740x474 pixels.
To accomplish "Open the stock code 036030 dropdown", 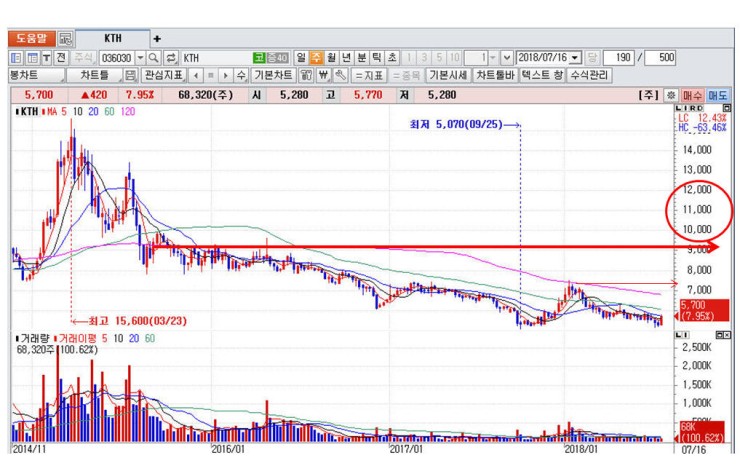I will click(x=140, y=58).
